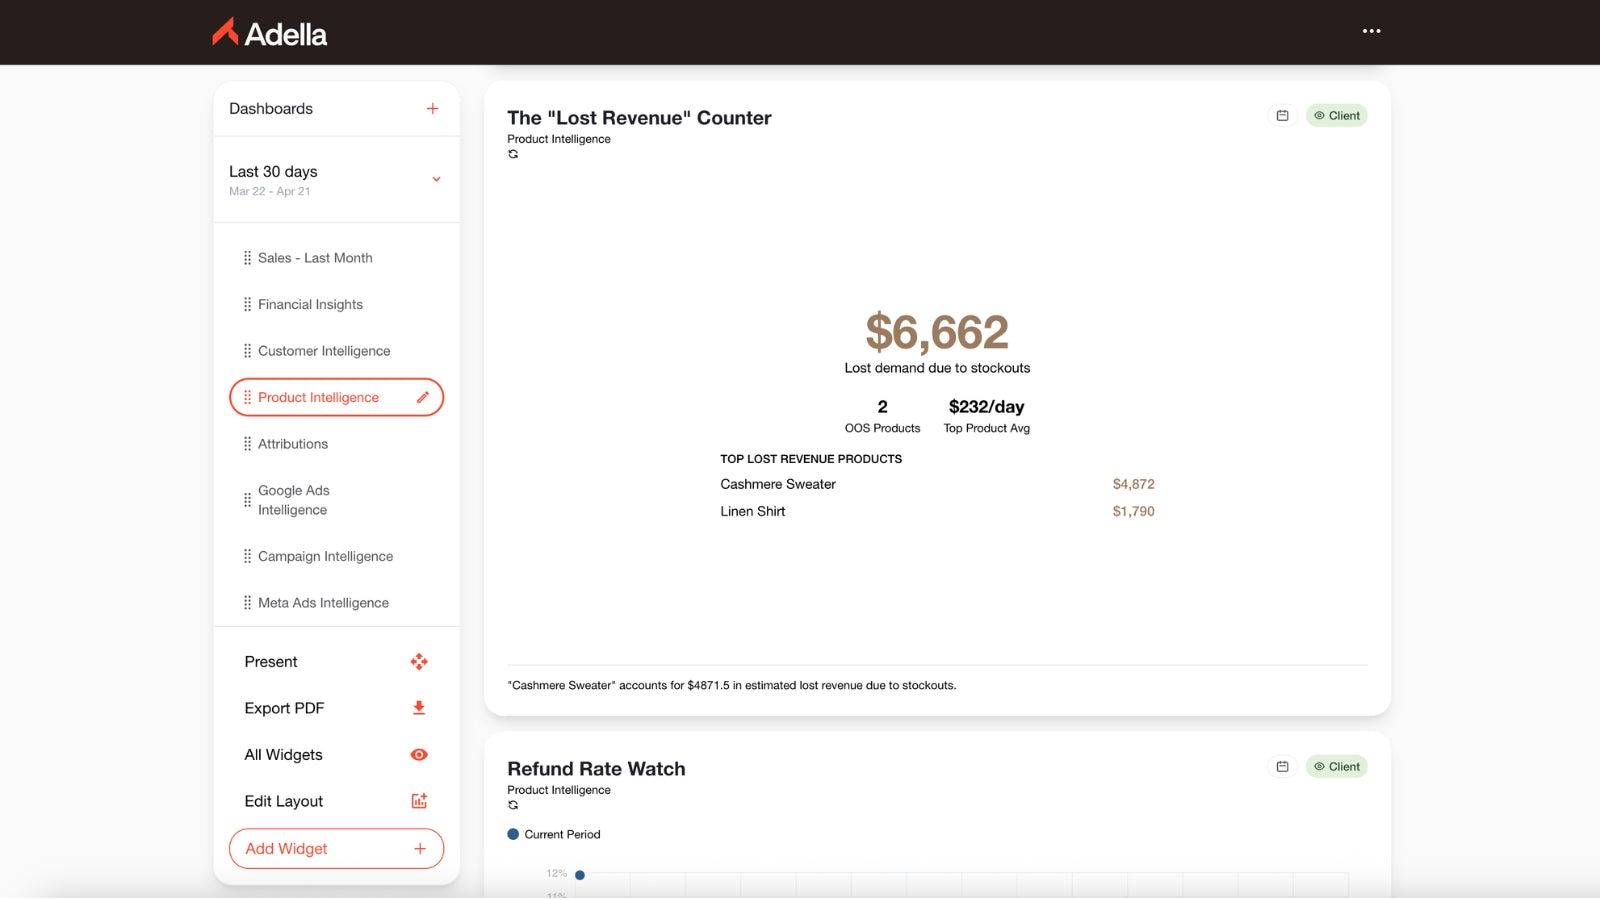Open the Meta Ads Intelligence dashboard
The width and height of the screenshot is (1600, 900).
(323, 603)
